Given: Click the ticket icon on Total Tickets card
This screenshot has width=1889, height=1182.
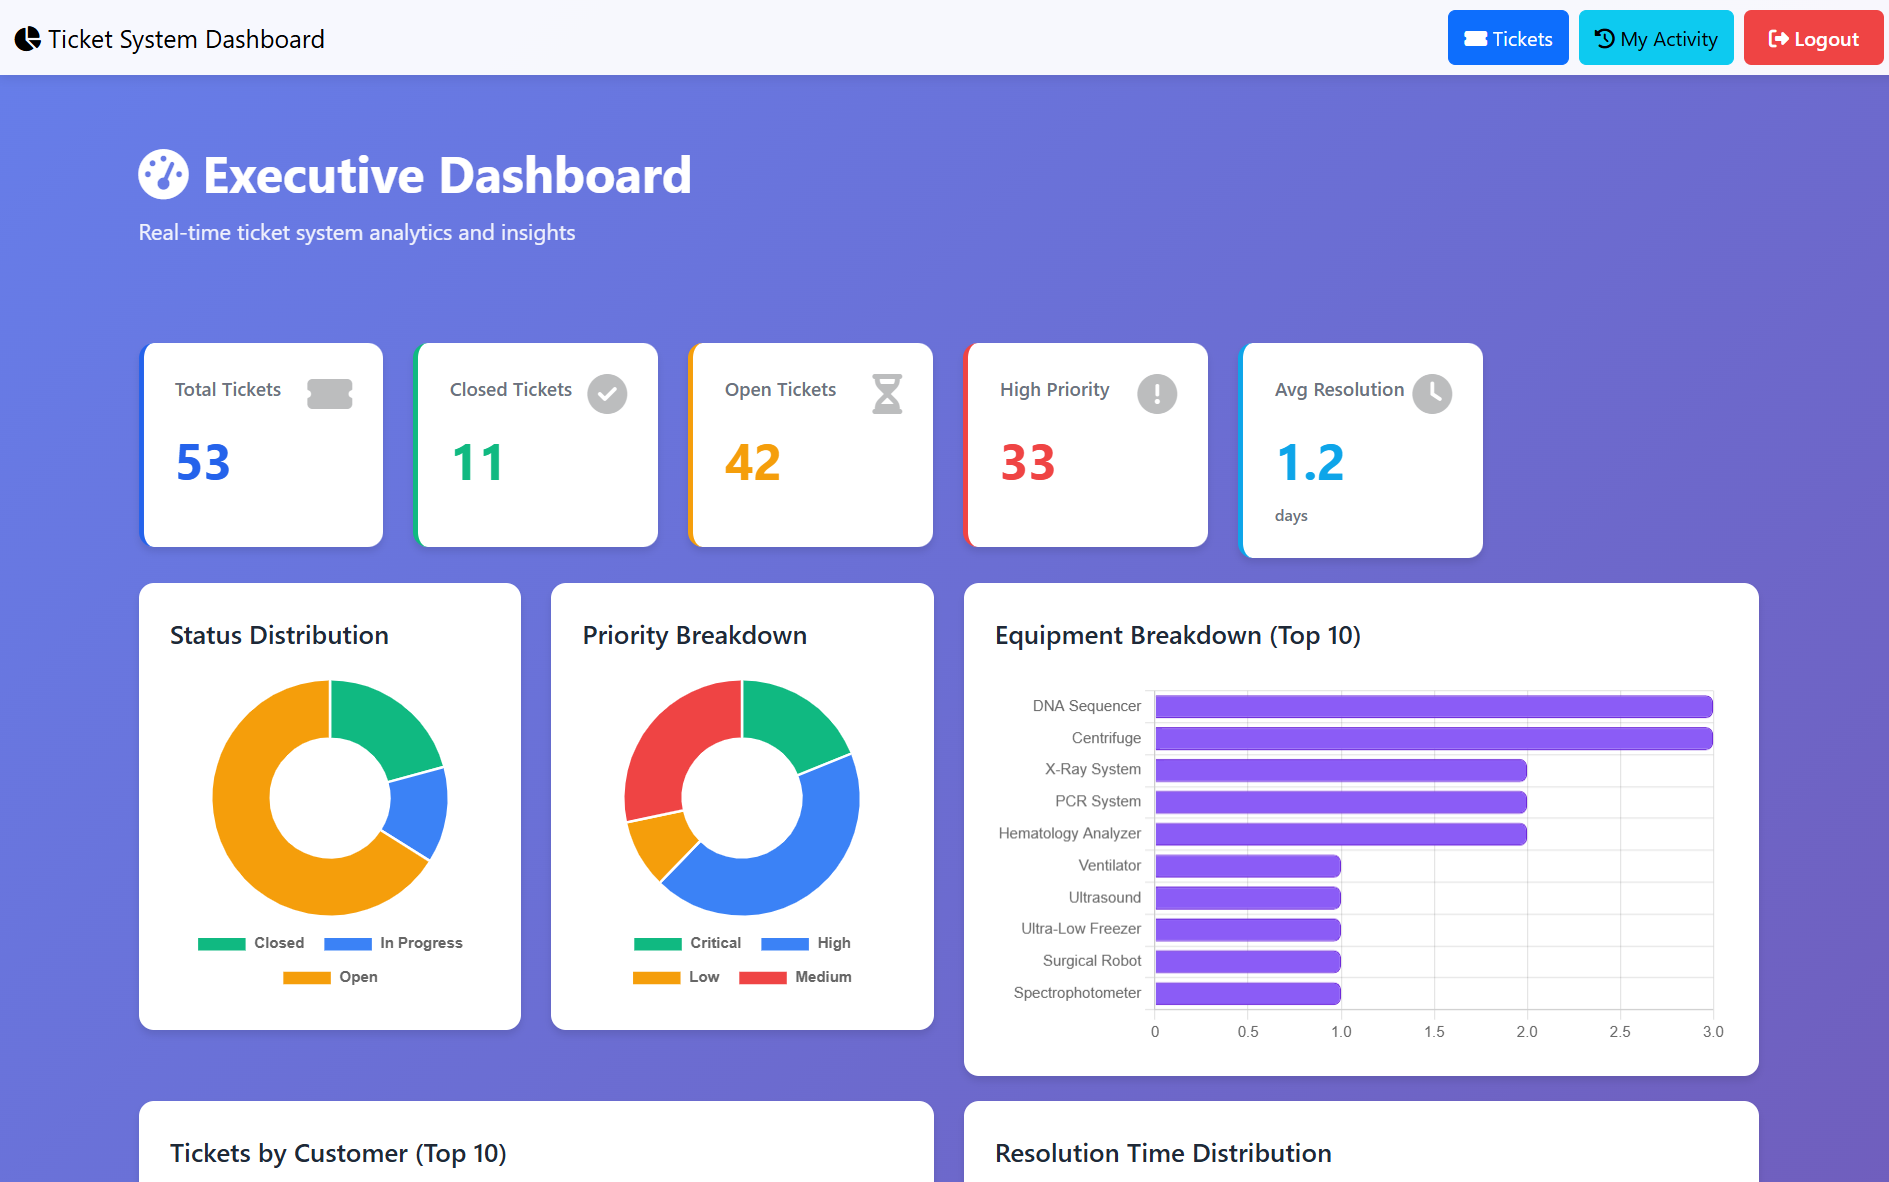Looking at the screenshot, I should point(332,394).
